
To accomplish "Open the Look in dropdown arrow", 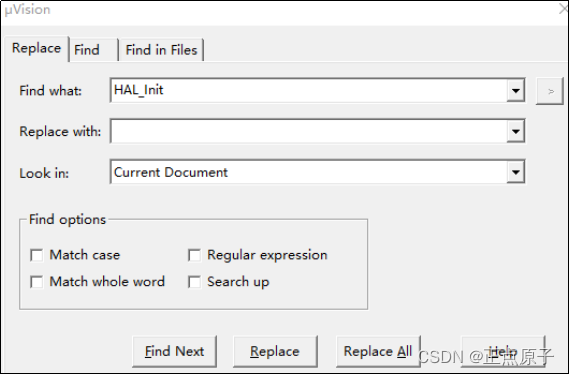I will point(515,172).
